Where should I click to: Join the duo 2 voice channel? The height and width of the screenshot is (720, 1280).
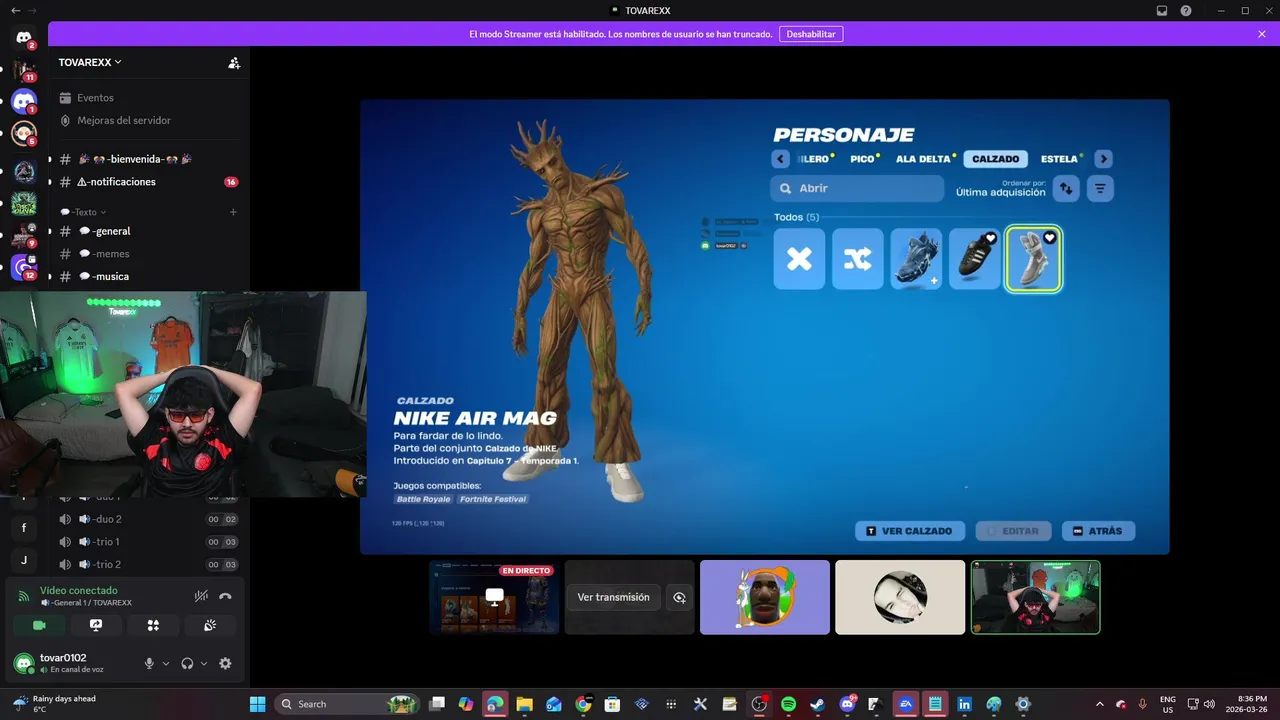point(149,519)
